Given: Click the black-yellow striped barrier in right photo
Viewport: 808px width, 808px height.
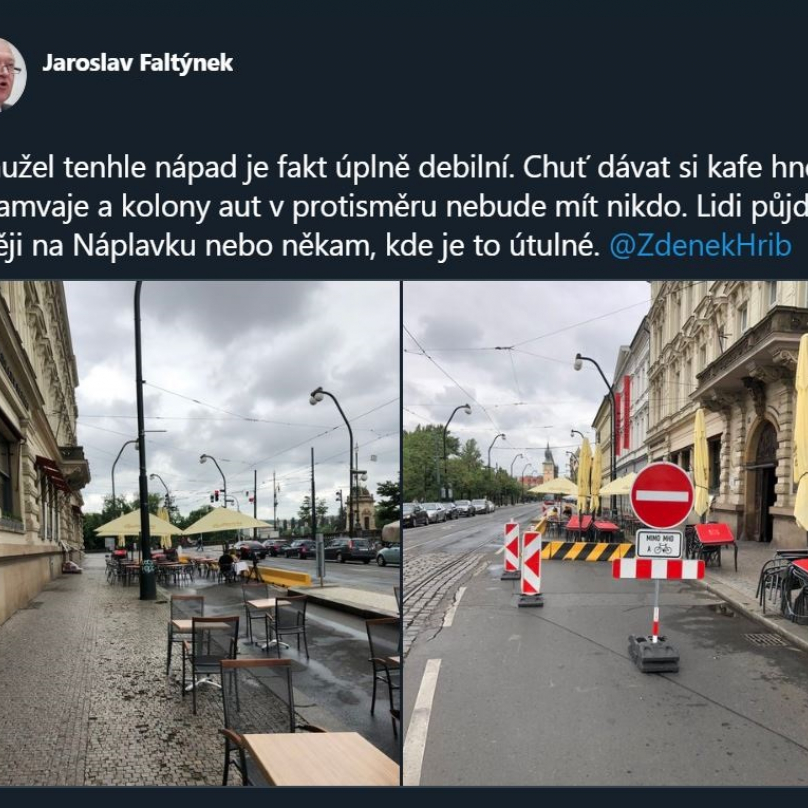Looking at the screenshot, I should tap(587, 551).
